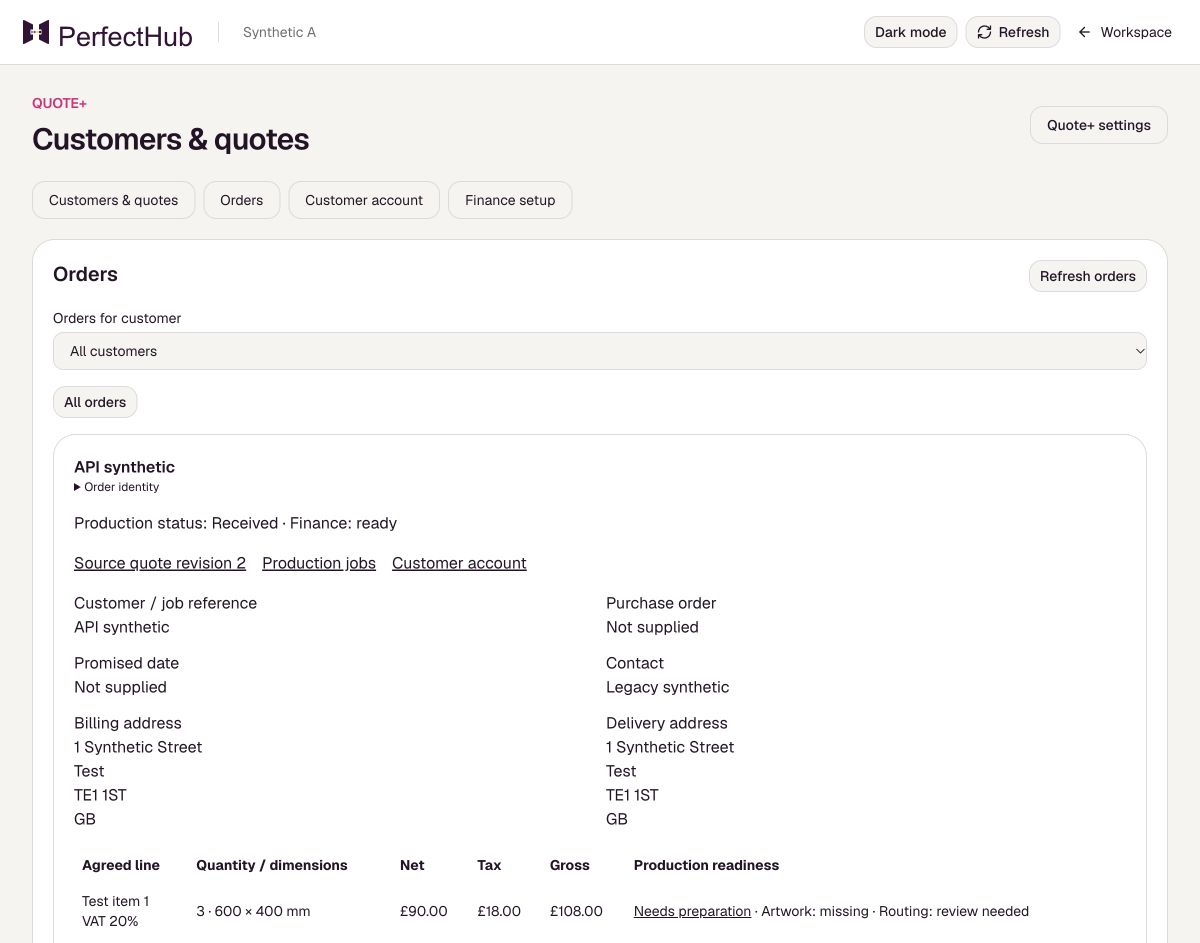Switch to the Customers & quotes tab

pos(114,200)
